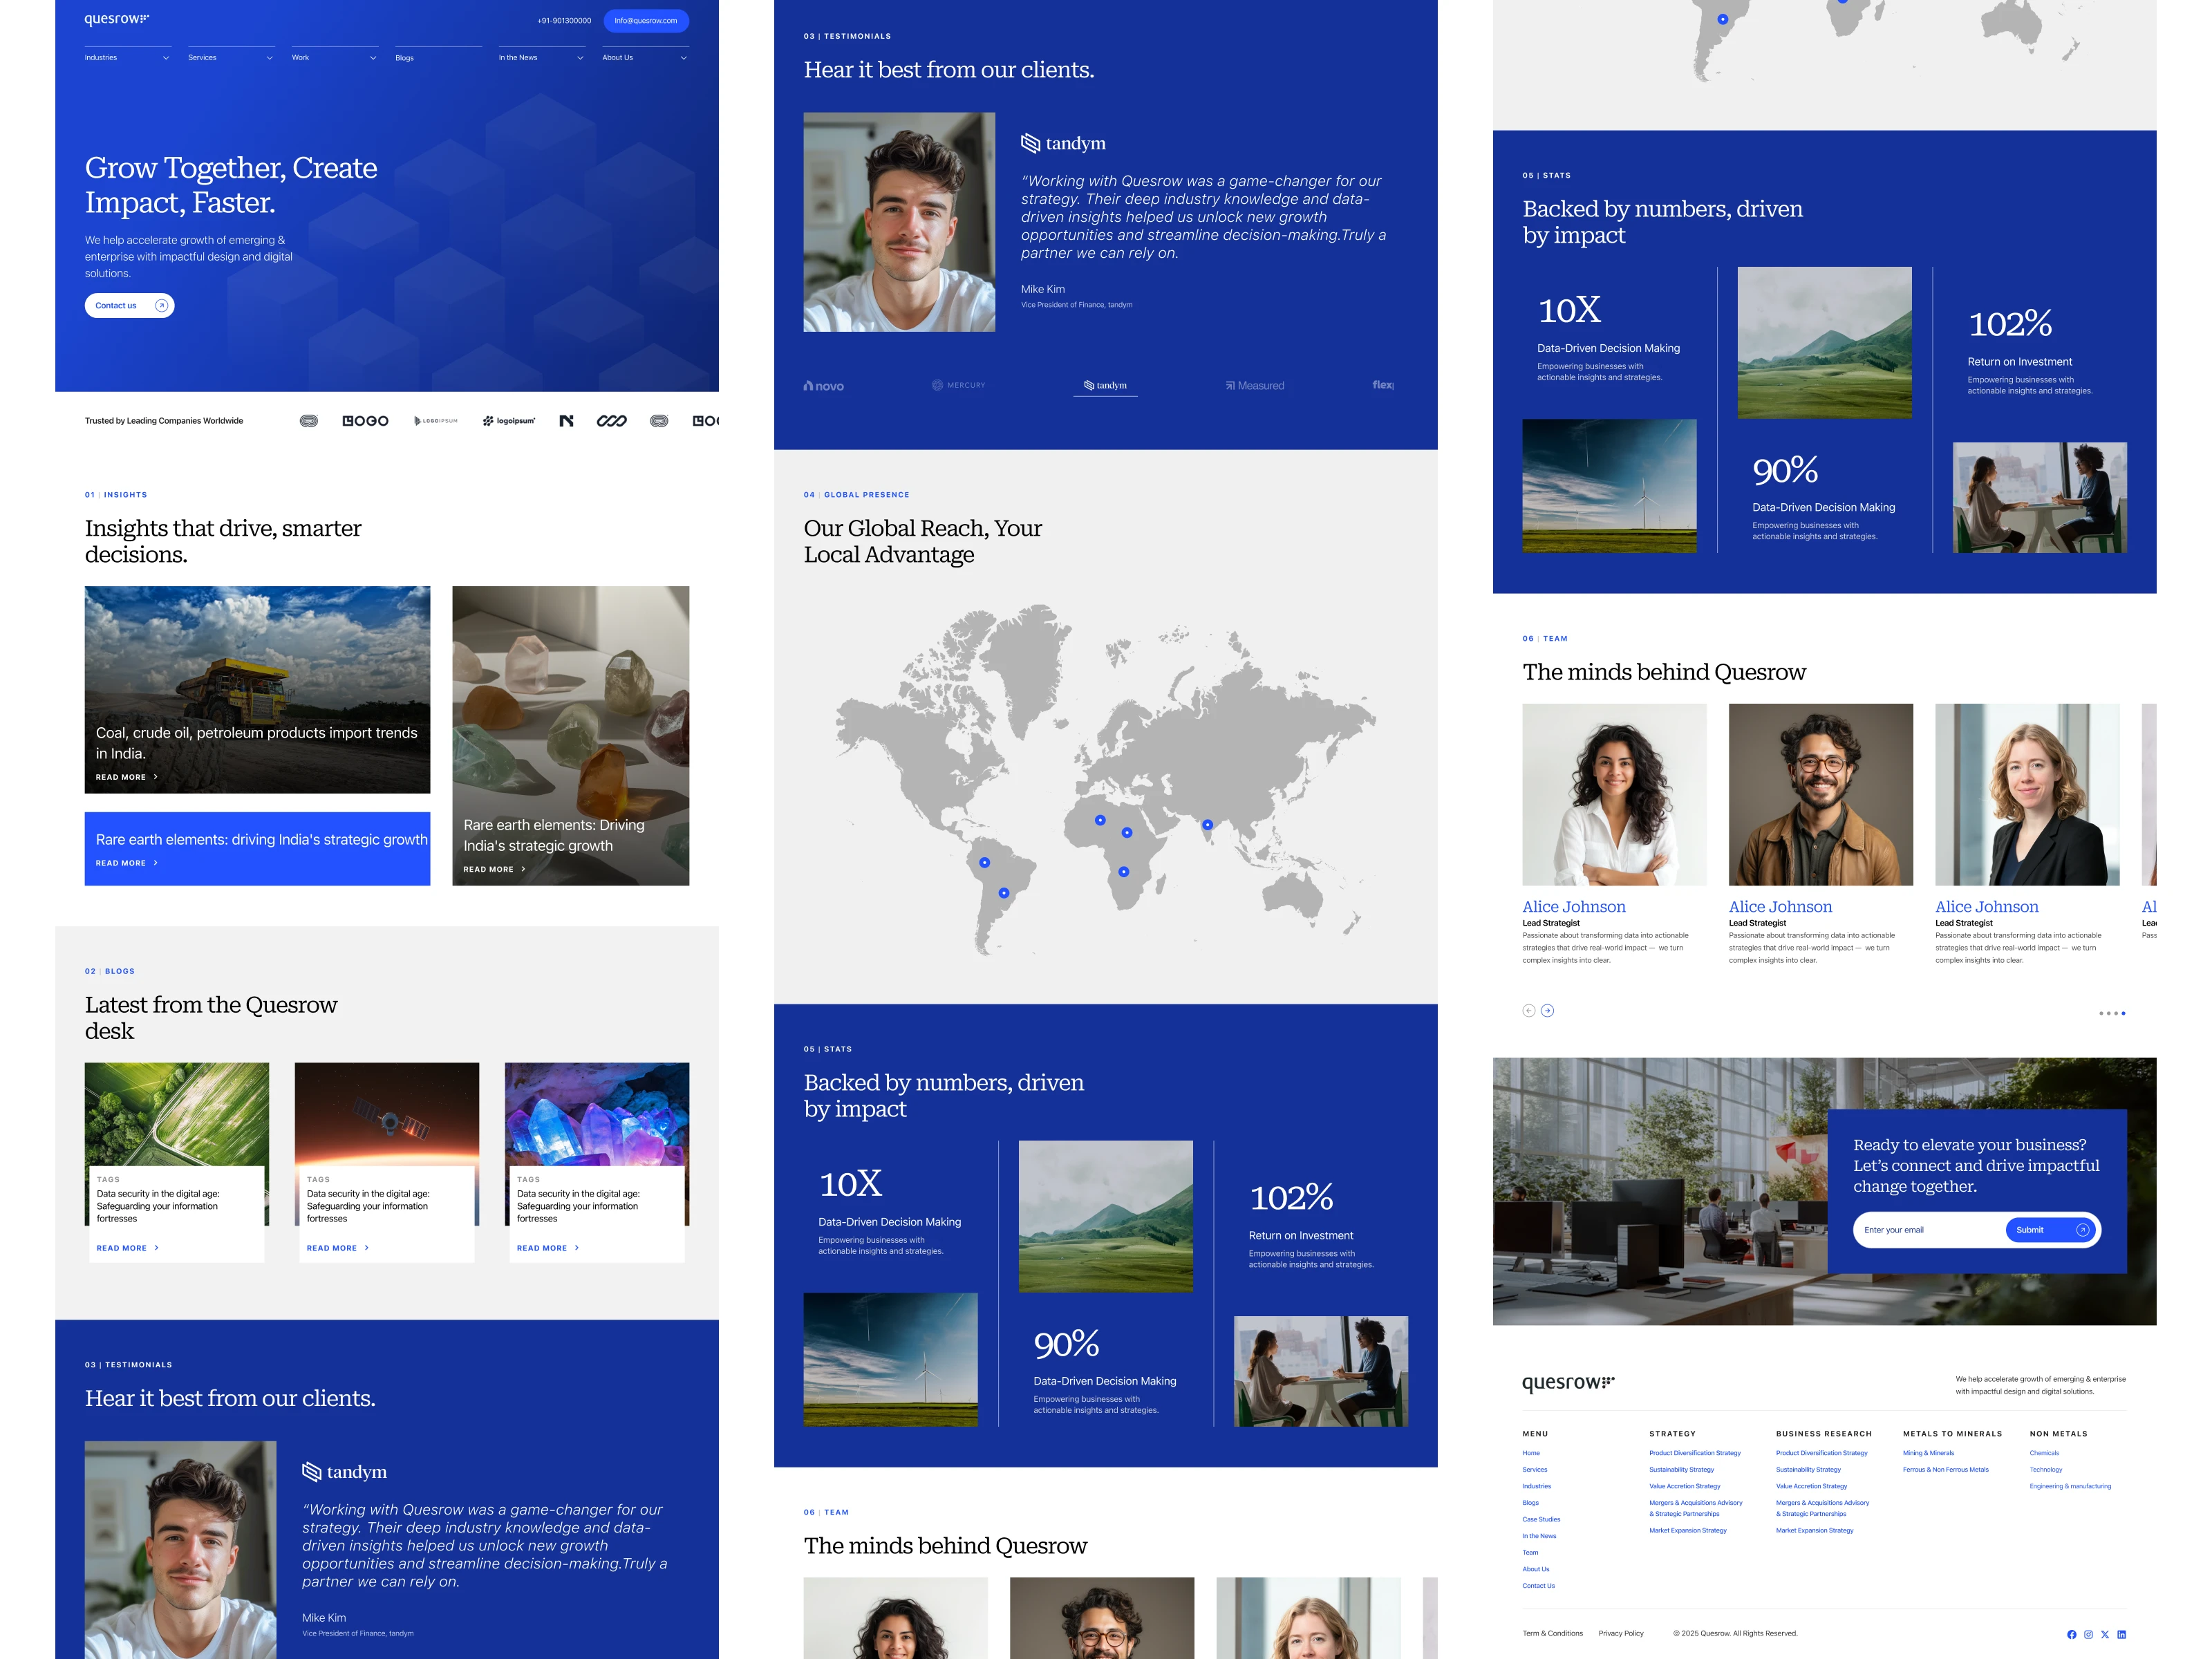Open the Instagram icon in the footer
The height and width of the screenshot is (1659, 2212).
2088,1634
